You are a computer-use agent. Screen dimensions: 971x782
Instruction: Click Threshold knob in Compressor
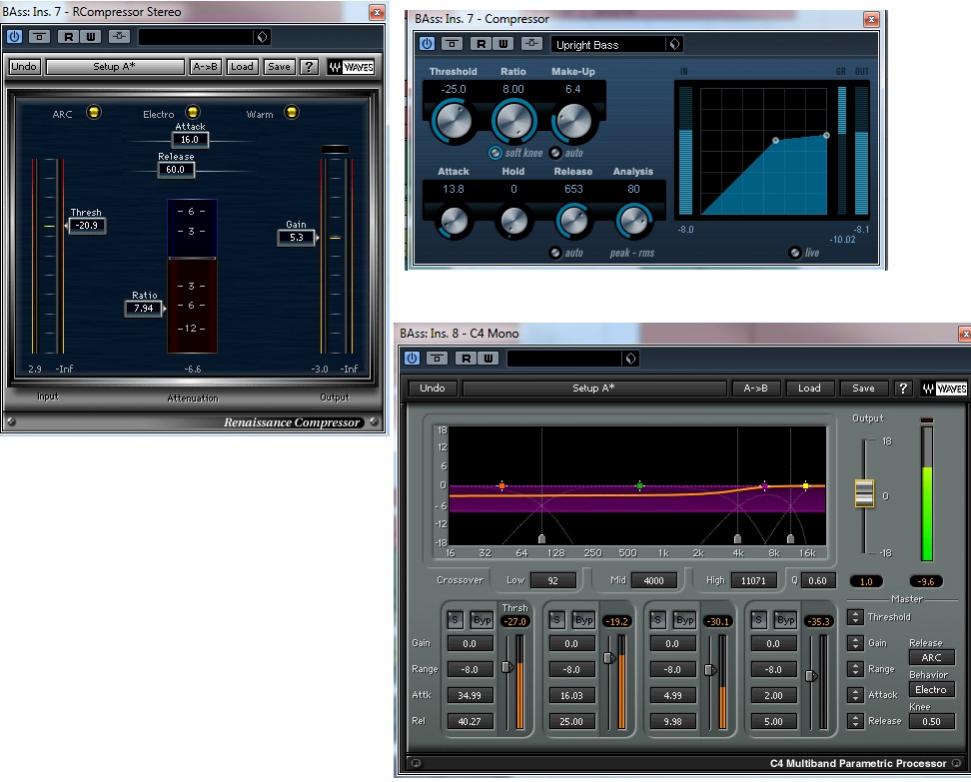pos(453,119)
